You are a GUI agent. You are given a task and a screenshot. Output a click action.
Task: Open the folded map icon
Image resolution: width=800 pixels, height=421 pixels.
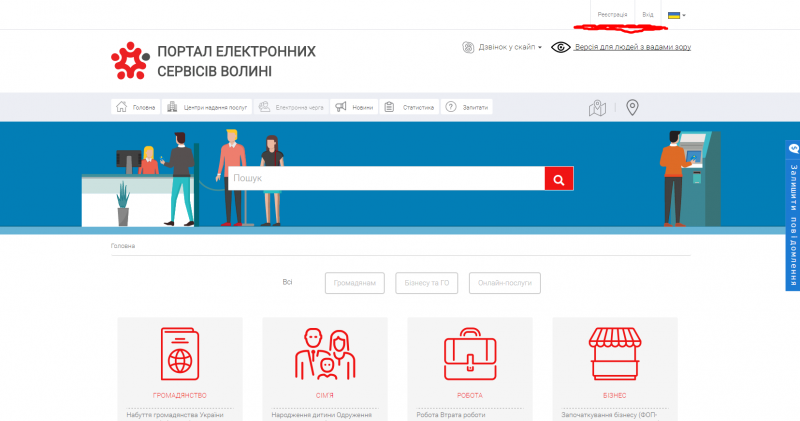[597, 108]
